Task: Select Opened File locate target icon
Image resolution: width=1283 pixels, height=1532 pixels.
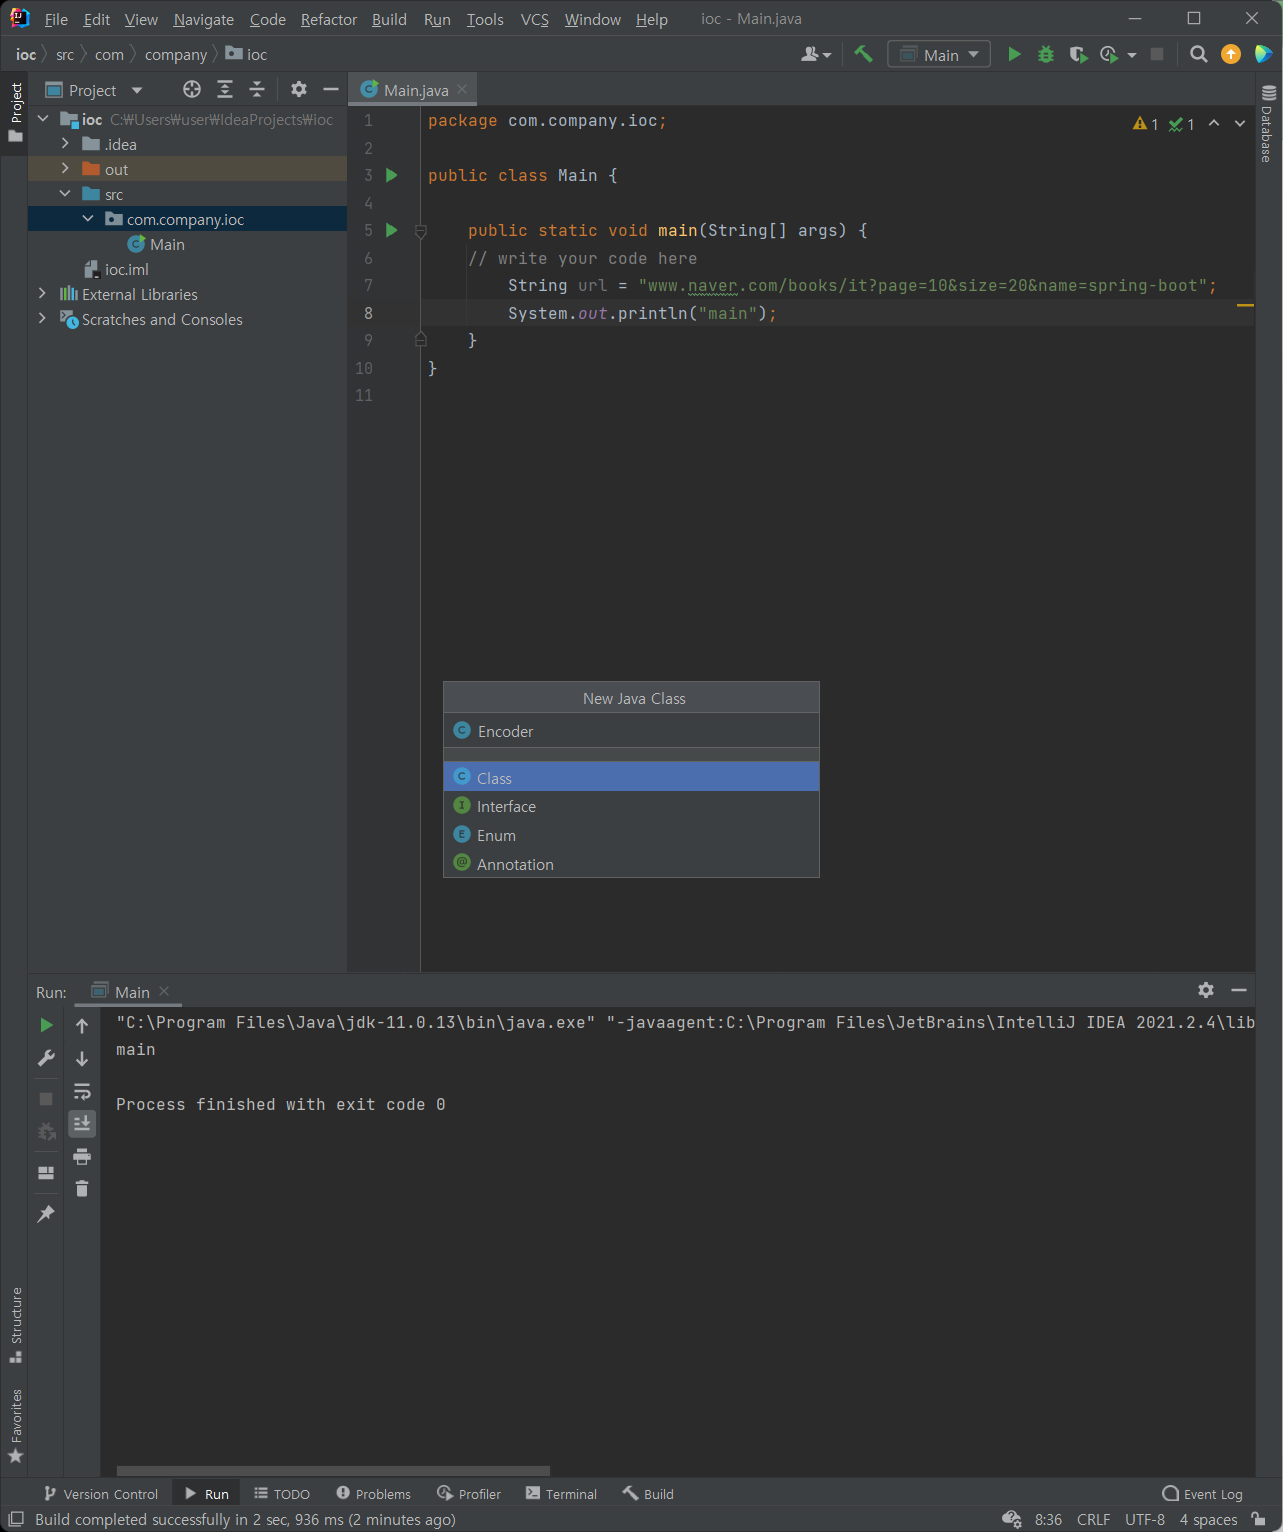Action: [x=192, y=89]
